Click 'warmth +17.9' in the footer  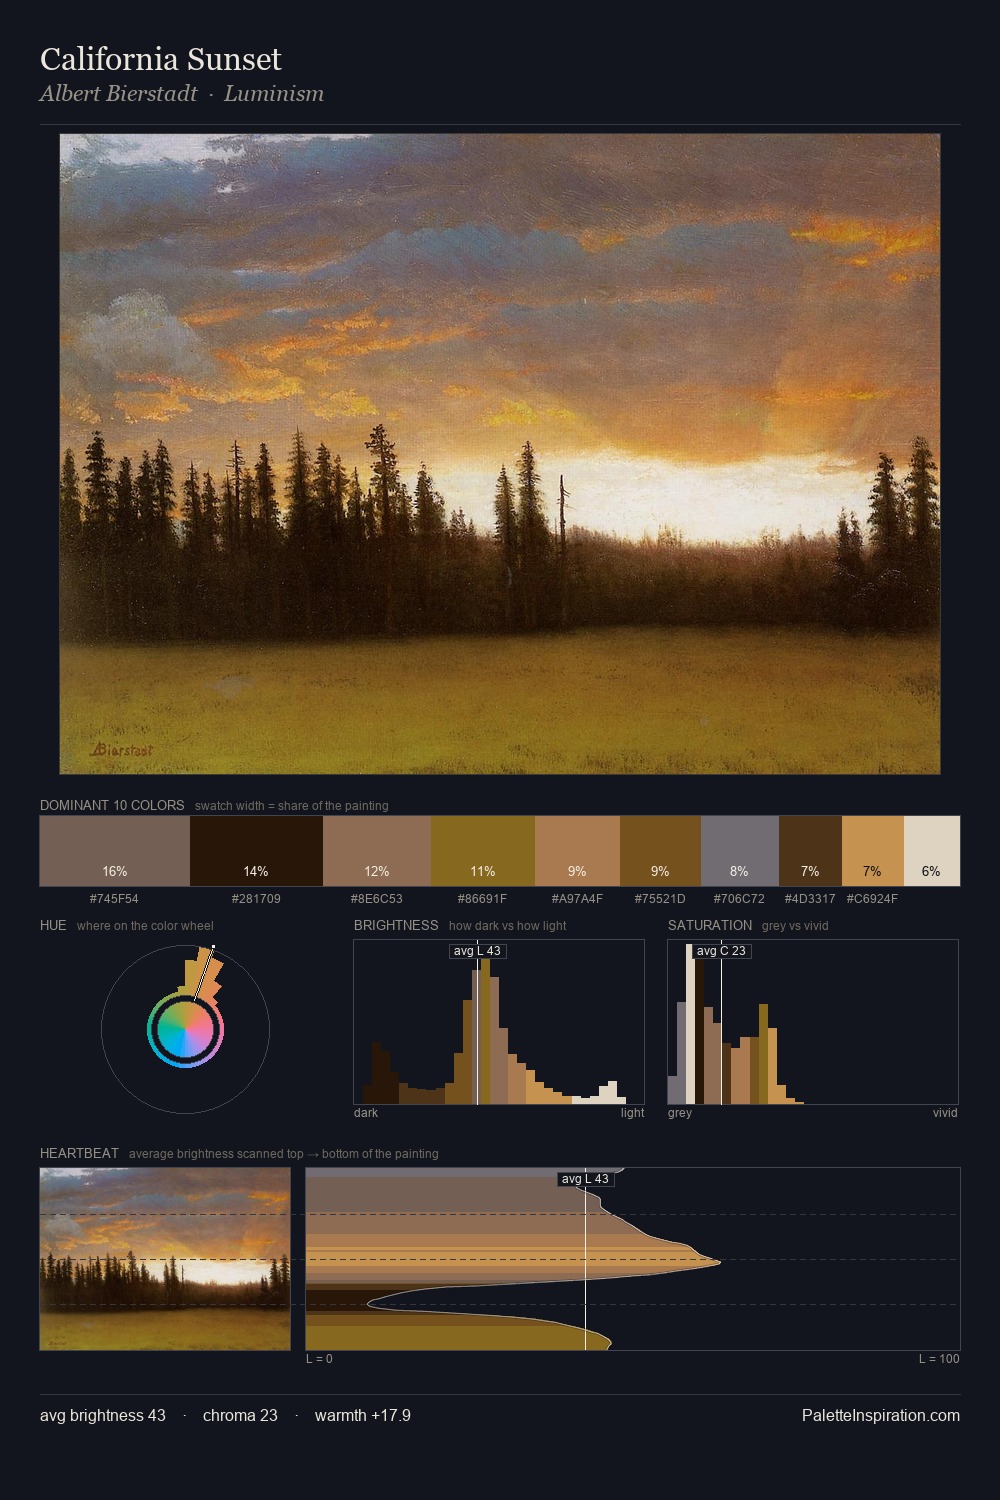[x=363, y=1416]
